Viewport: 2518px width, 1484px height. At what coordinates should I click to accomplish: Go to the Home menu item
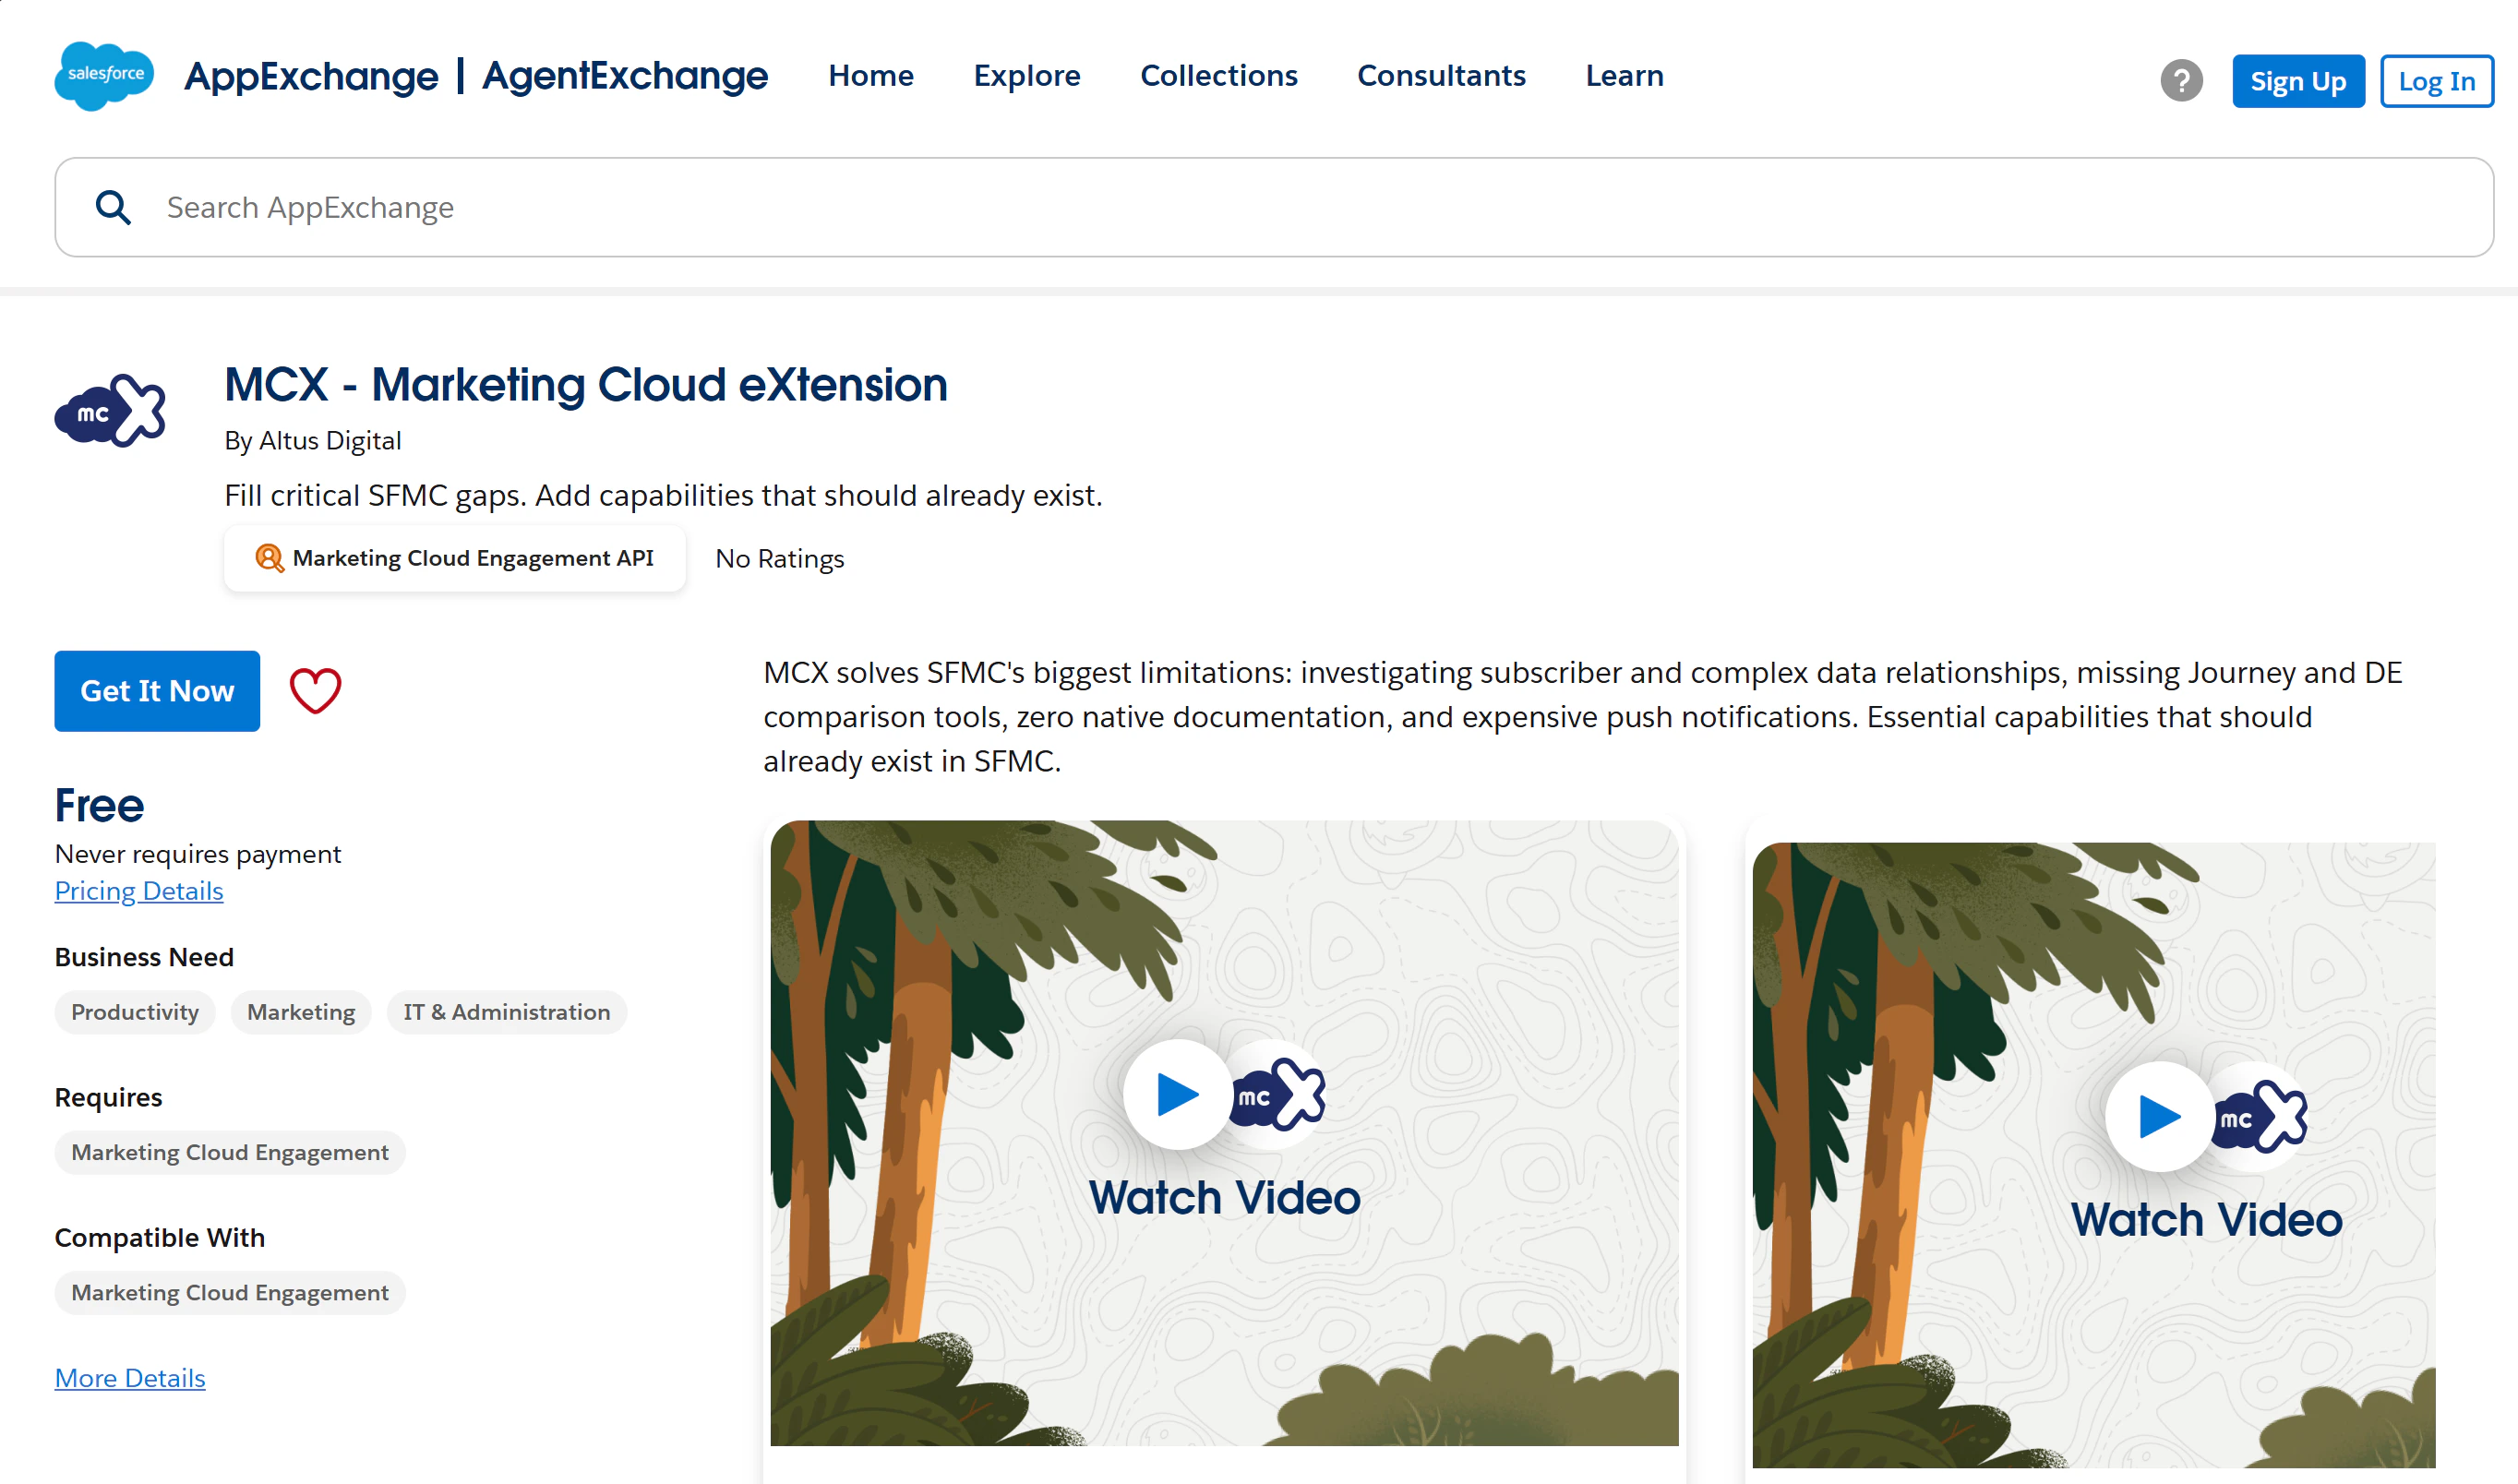[x=871, y=76]
